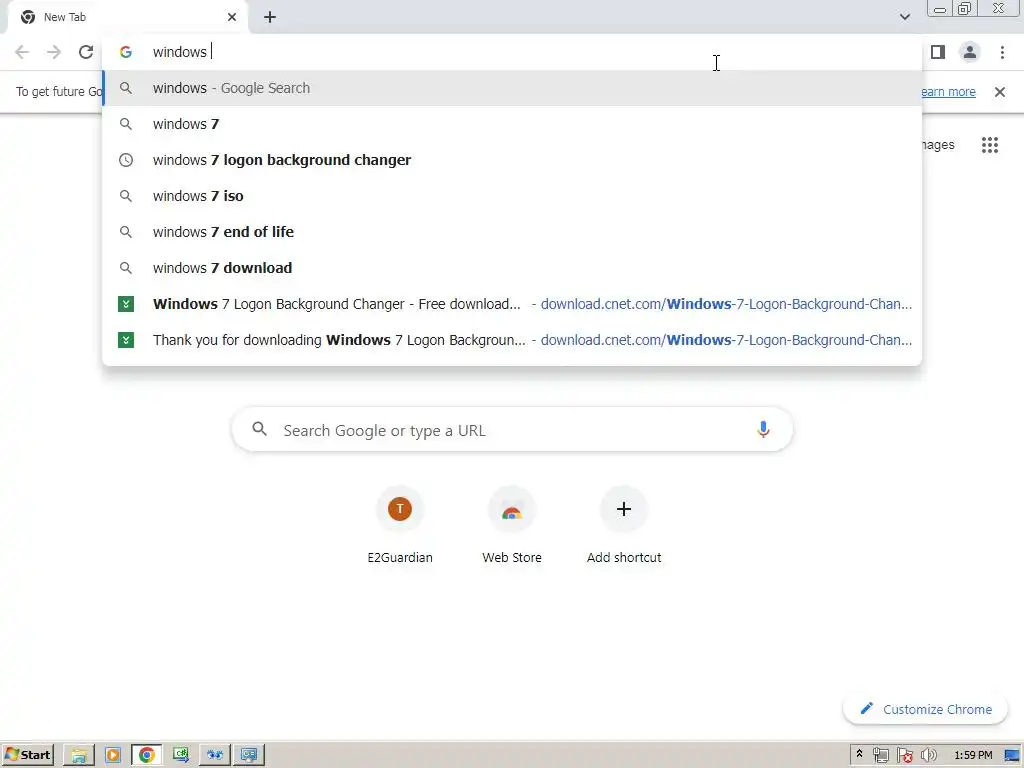
Task: Open the Google apps grid
Action: coord(989,145)
